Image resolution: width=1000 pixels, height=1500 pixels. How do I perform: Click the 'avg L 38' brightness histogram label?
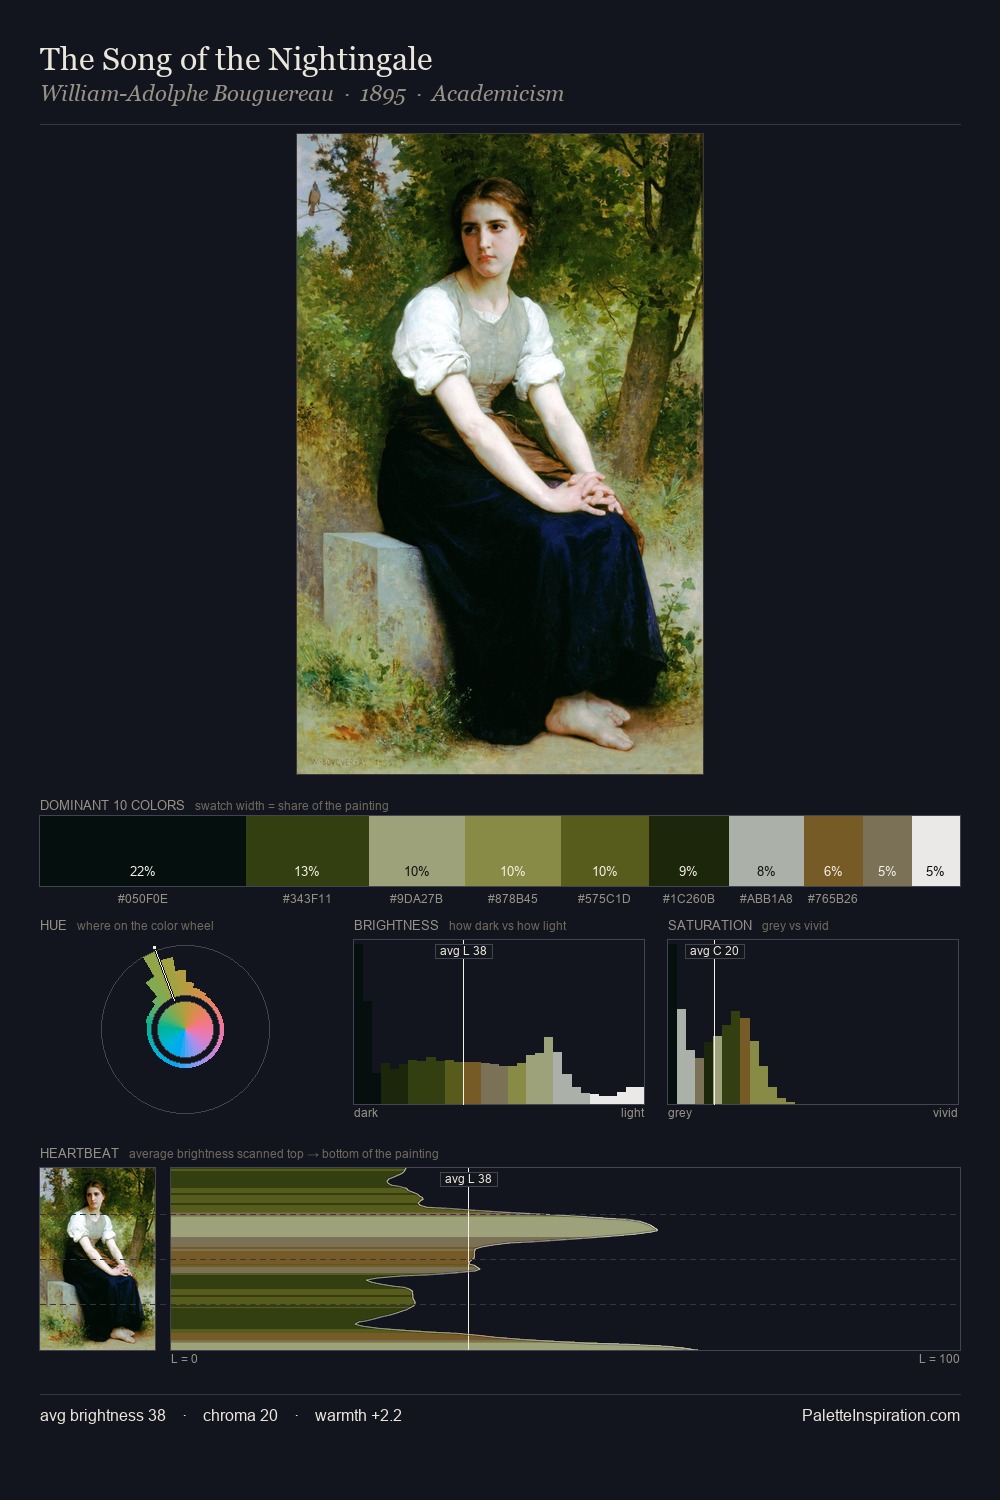click(x=463, y=951)
